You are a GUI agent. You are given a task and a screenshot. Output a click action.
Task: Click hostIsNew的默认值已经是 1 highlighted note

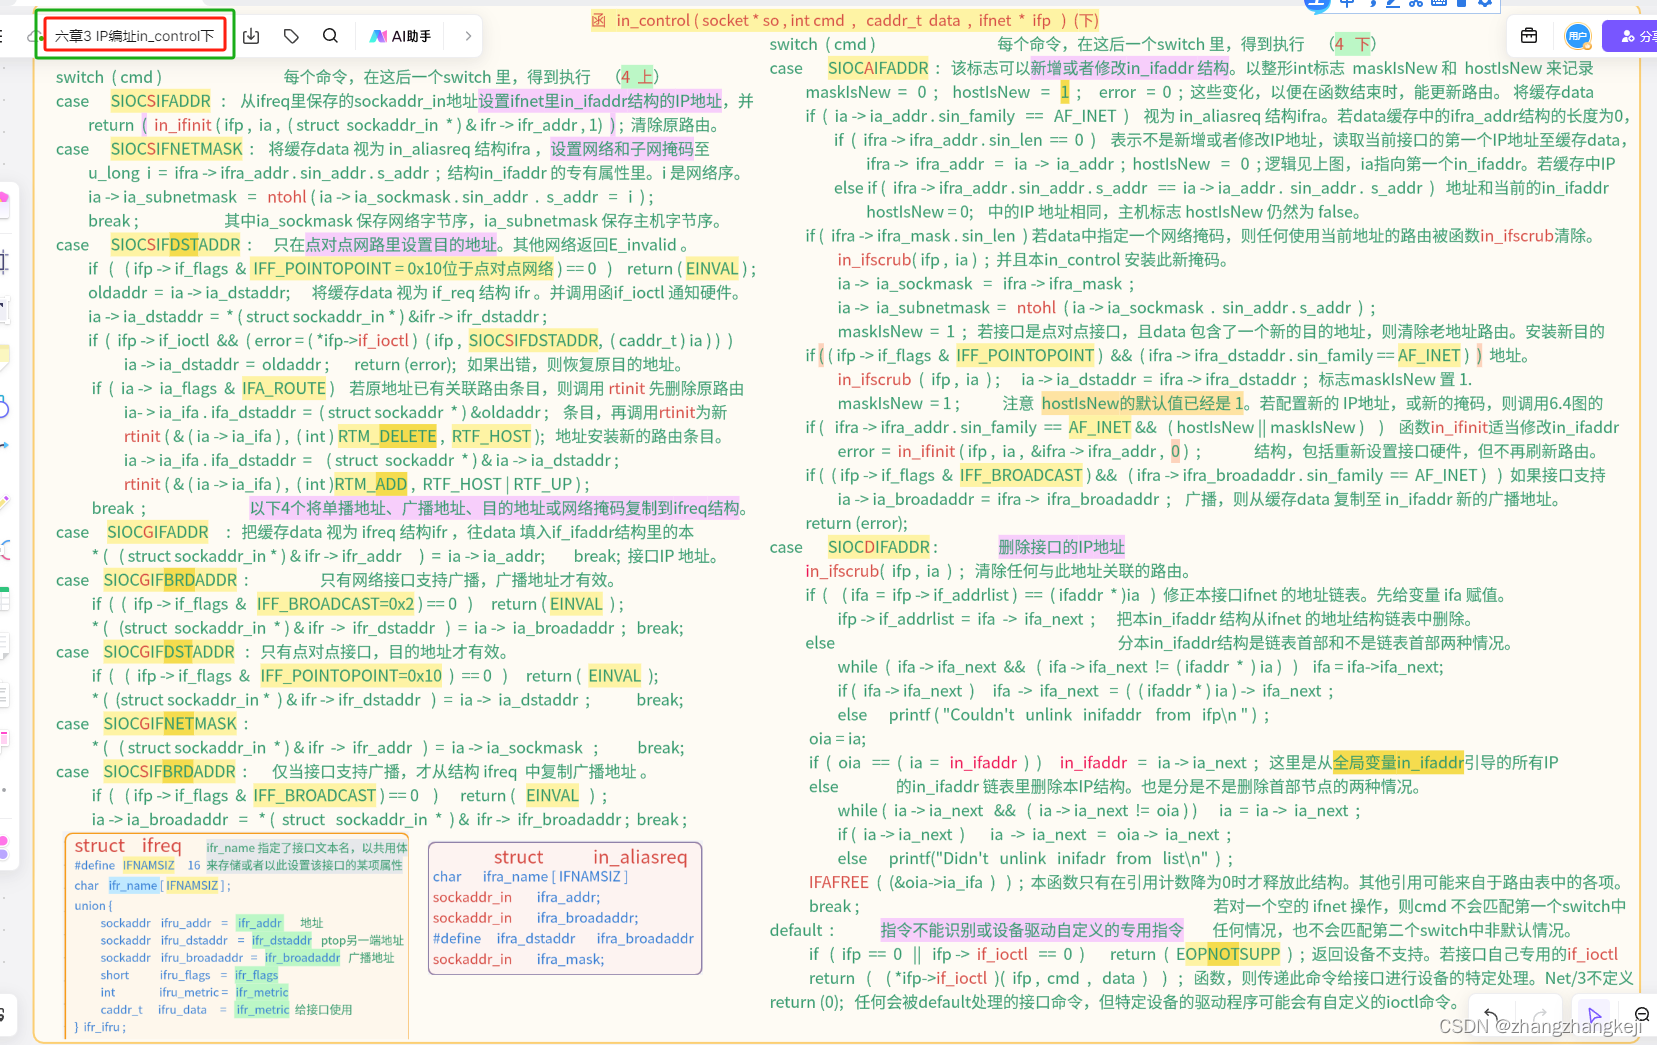point(1144,403)
